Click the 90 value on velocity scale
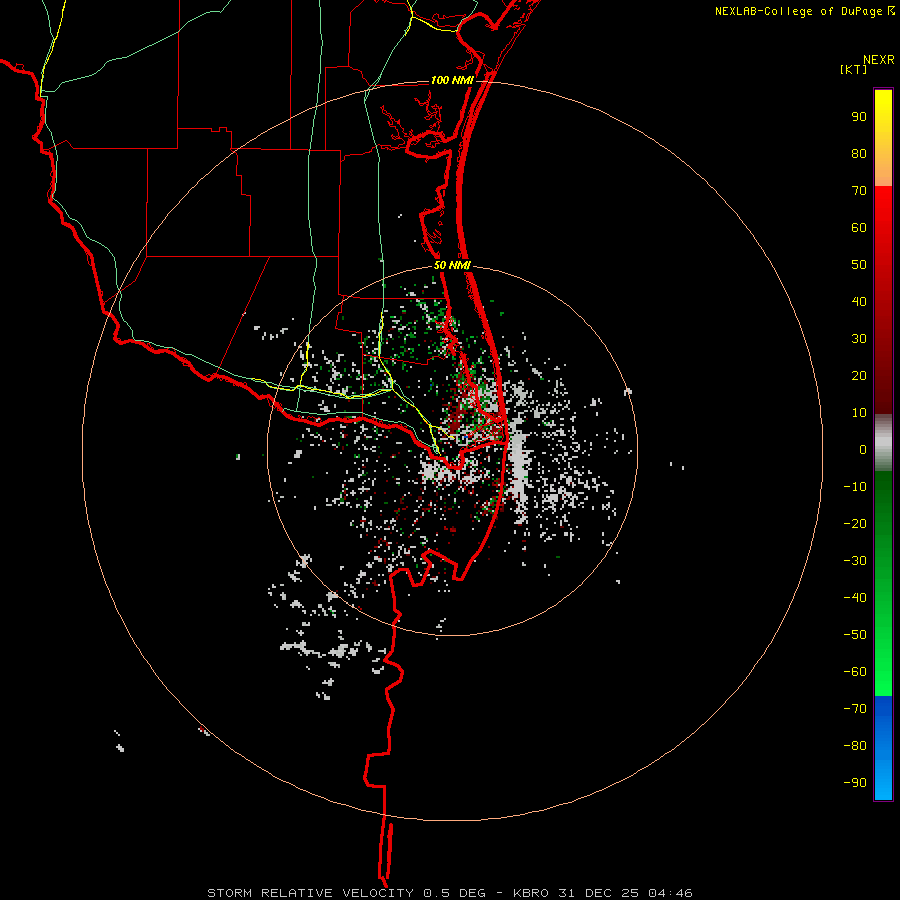The image size is (900, 900). 859,117
